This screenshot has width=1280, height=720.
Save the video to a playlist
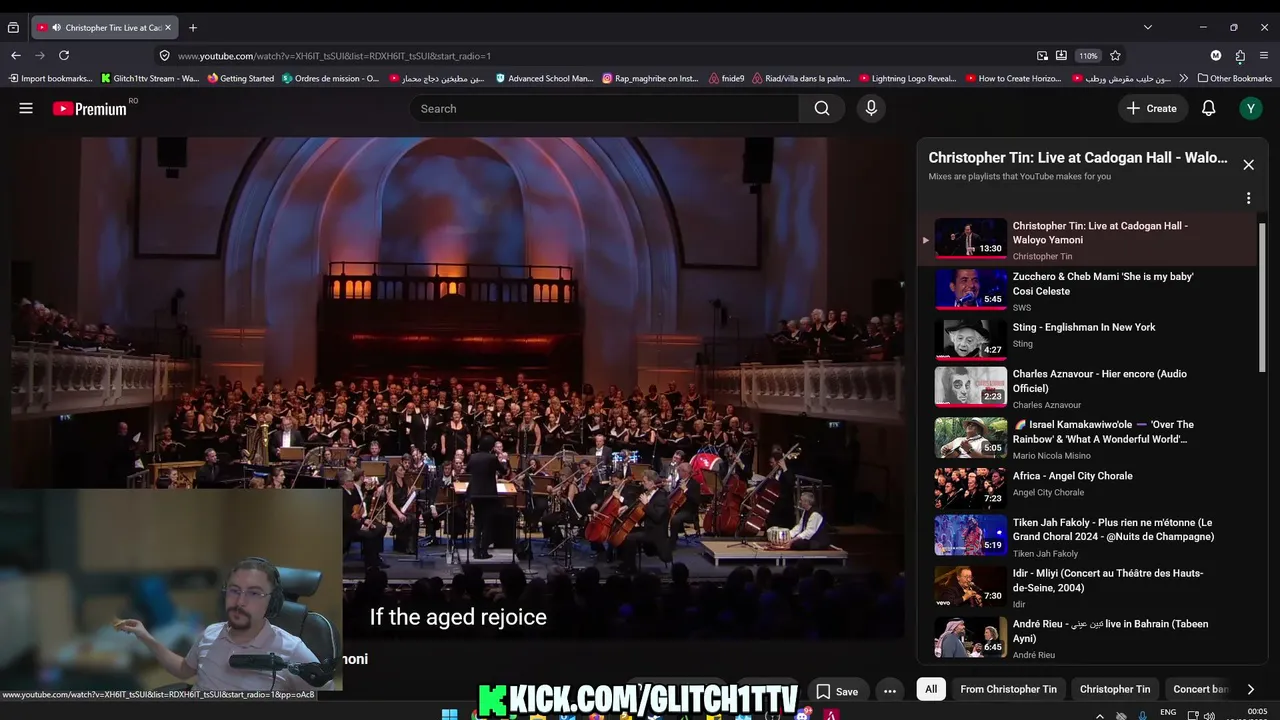[x=837, y=691]
